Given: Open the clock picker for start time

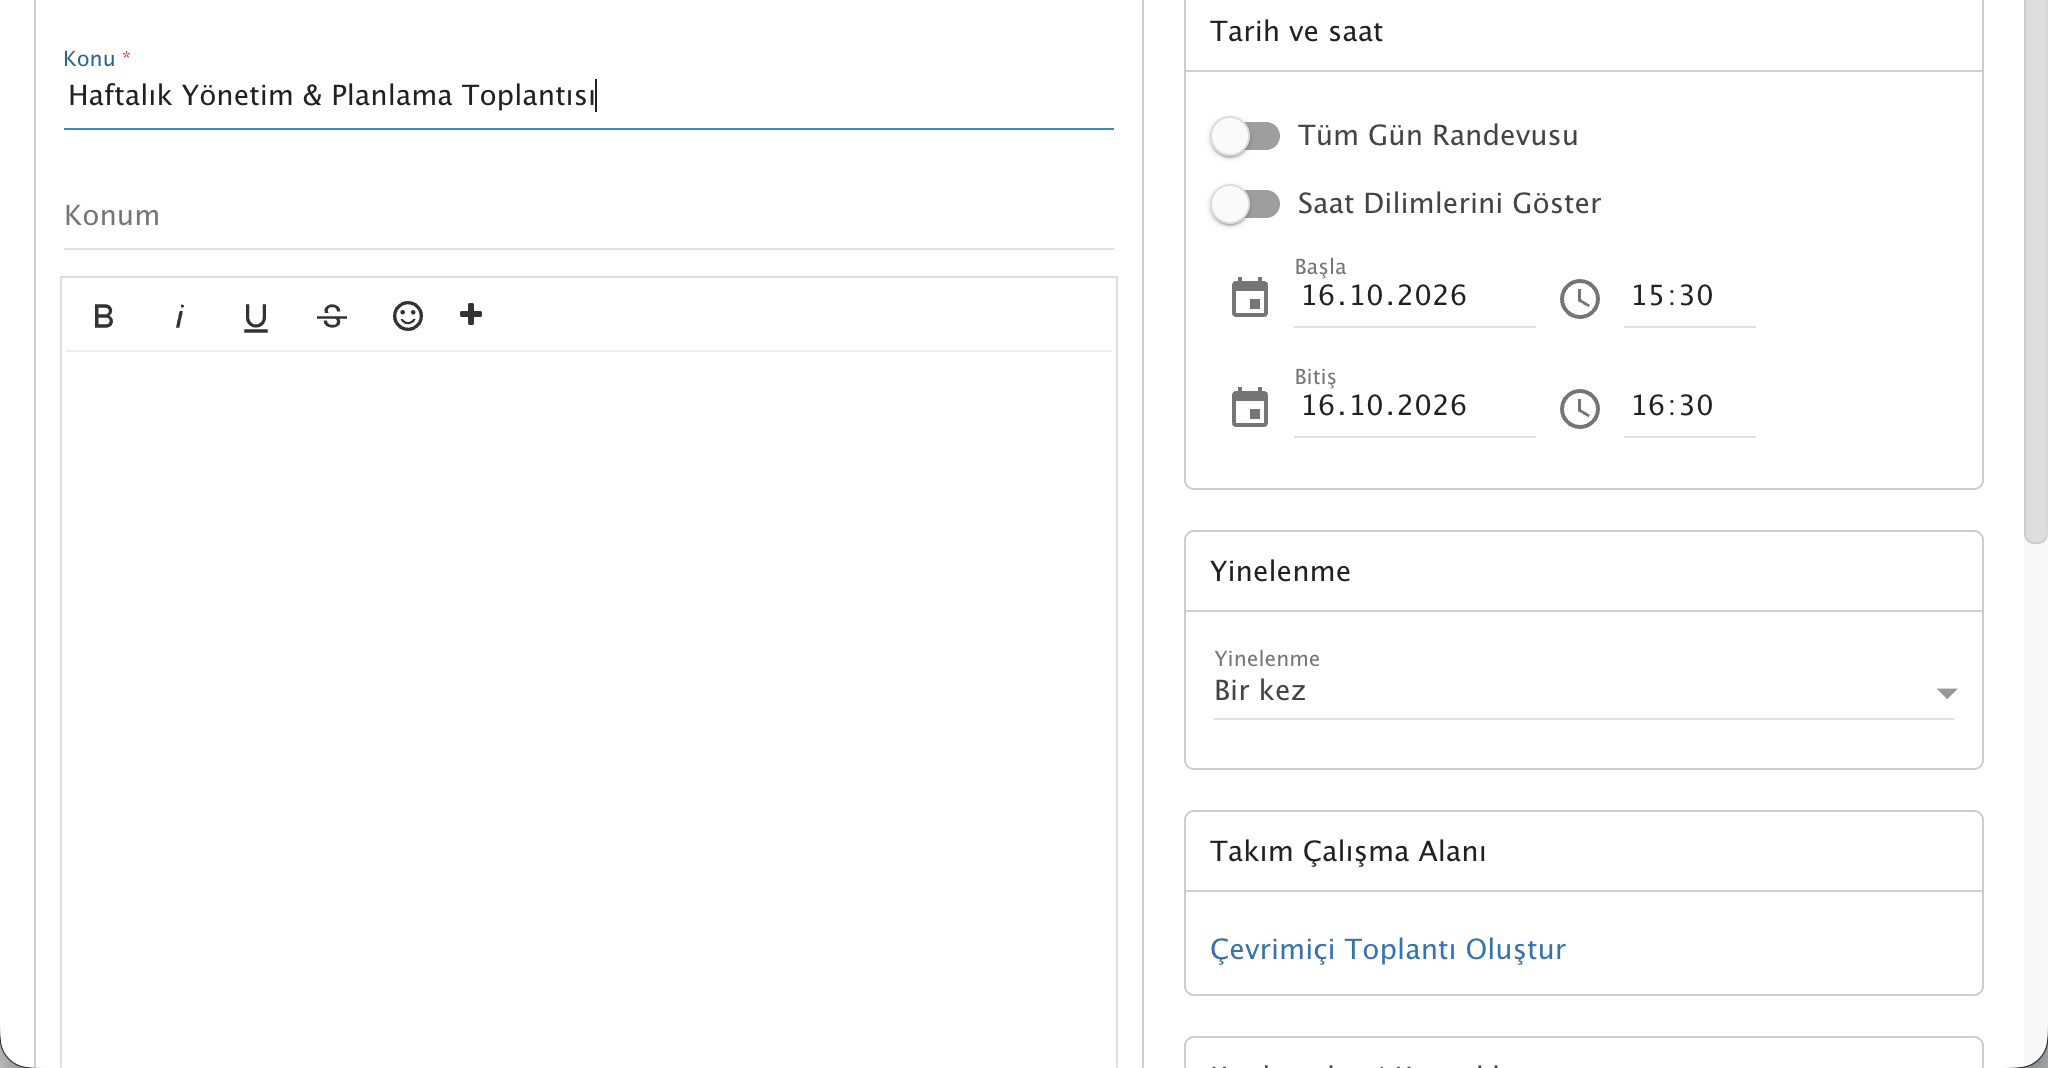Looking at the screenshot, I should point(1580,298).
